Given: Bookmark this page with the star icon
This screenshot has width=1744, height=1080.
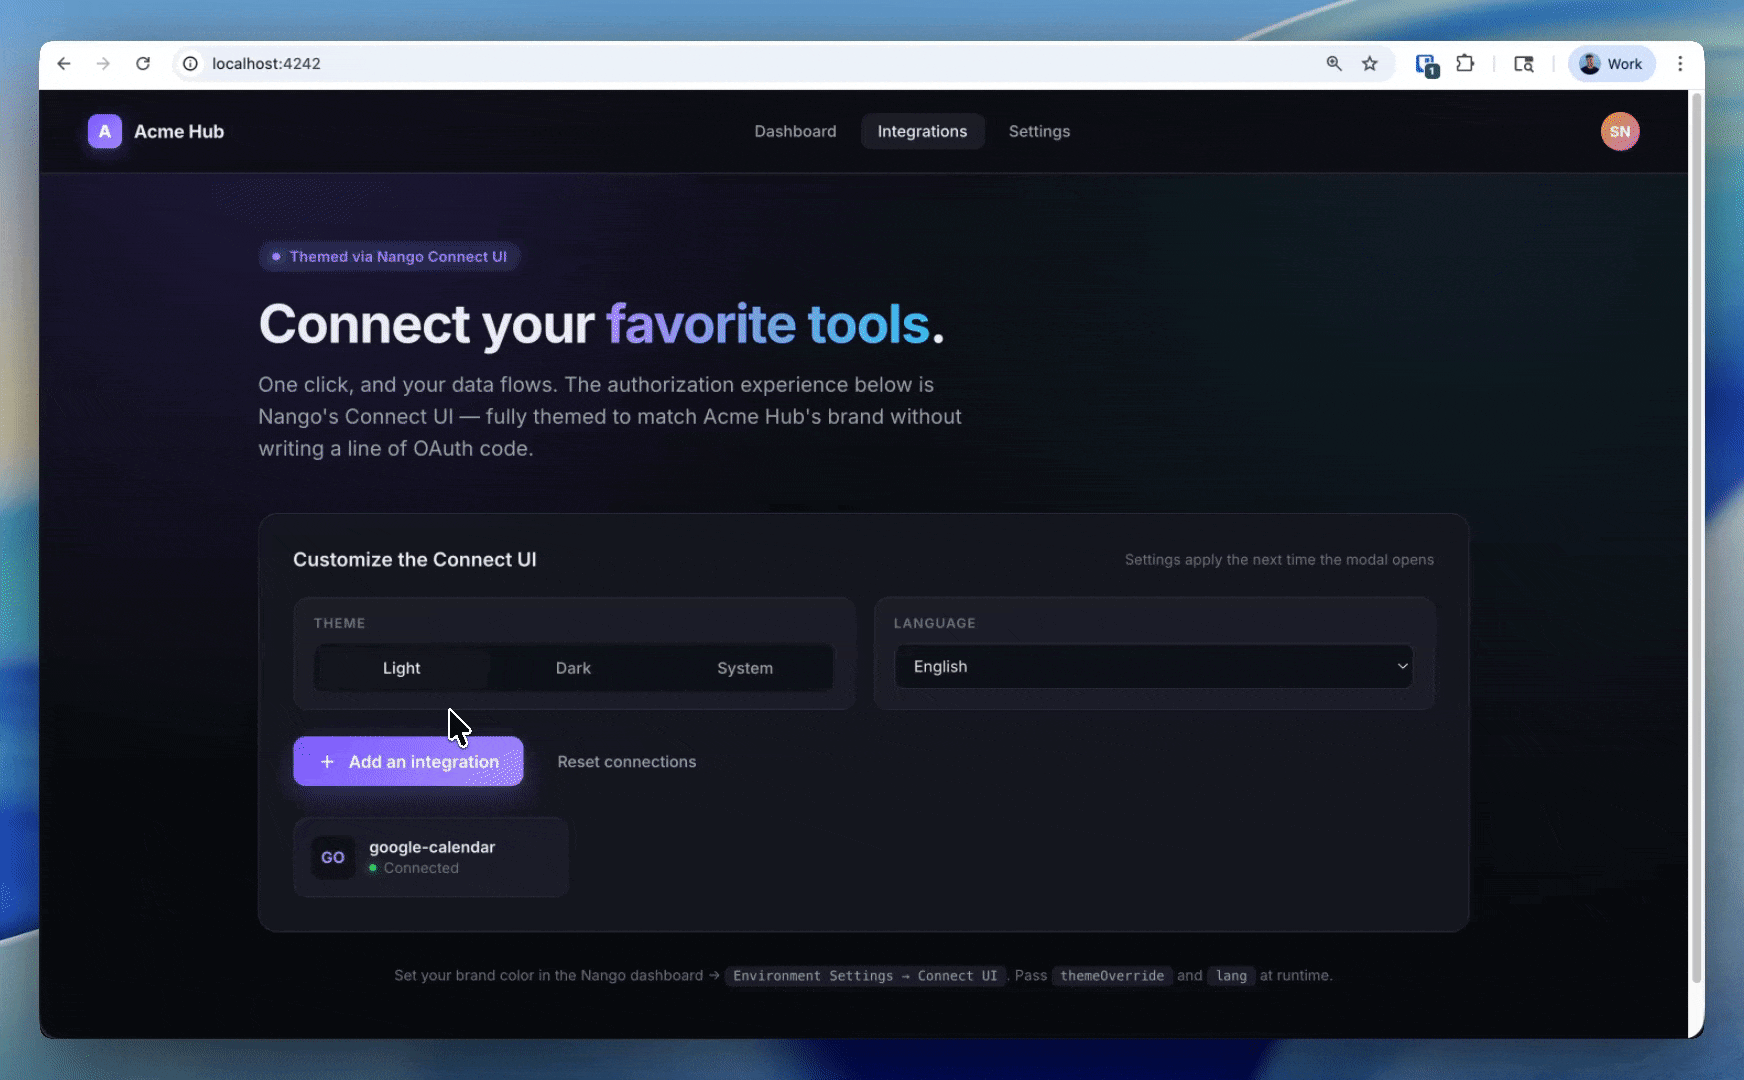Looking at the screenshot, I should pyautogui.click(x=1370, y=64).
